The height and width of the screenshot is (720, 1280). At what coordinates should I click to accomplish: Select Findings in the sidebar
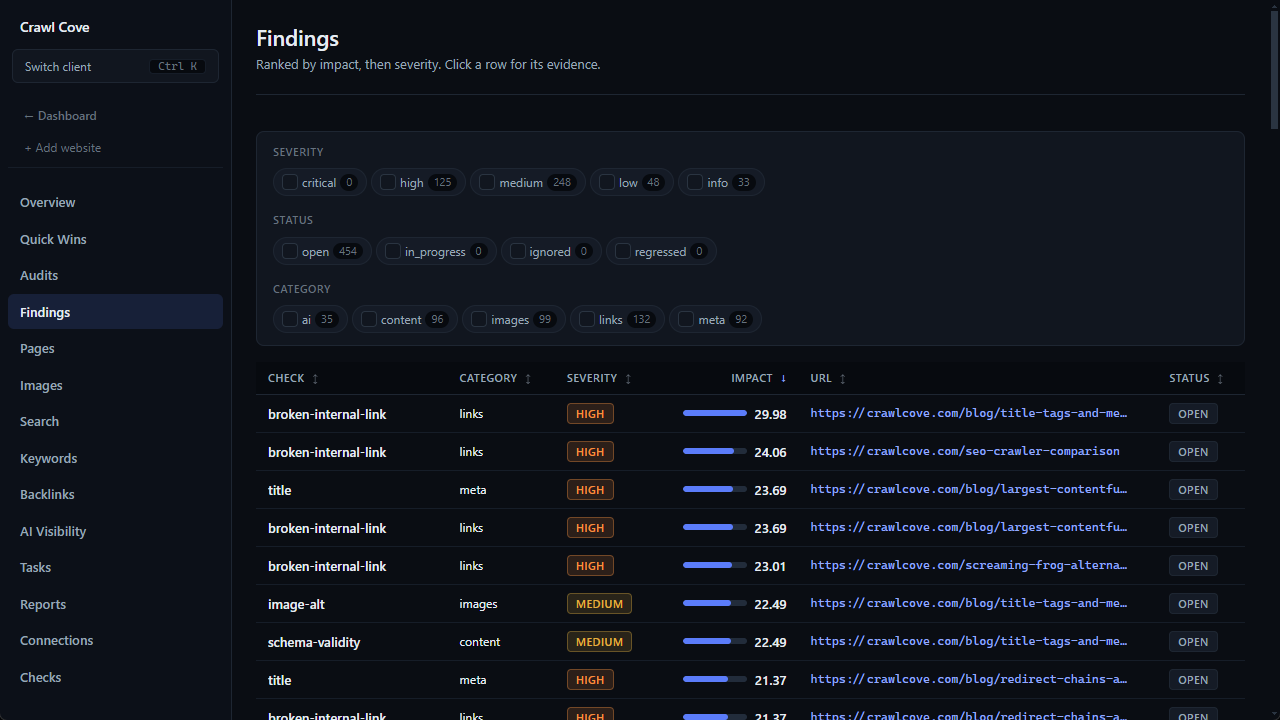click(x=115, y=312)
